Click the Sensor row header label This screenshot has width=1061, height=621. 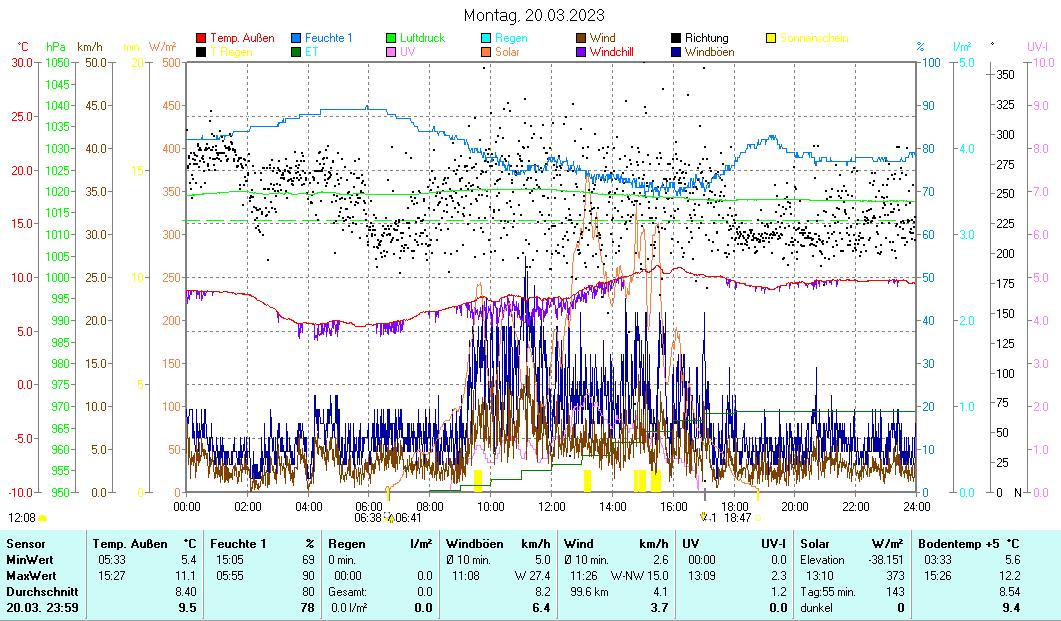(x=26, y=543)
